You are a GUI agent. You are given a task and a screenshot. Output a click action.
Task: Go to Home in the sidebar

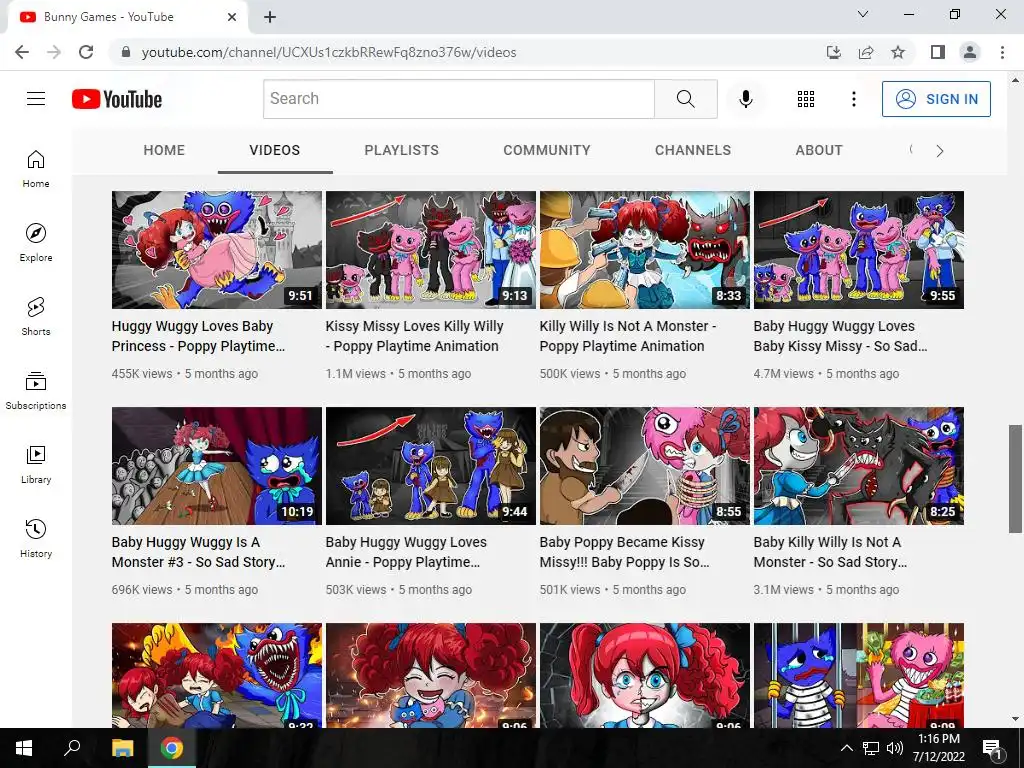[x=36, y=168]
